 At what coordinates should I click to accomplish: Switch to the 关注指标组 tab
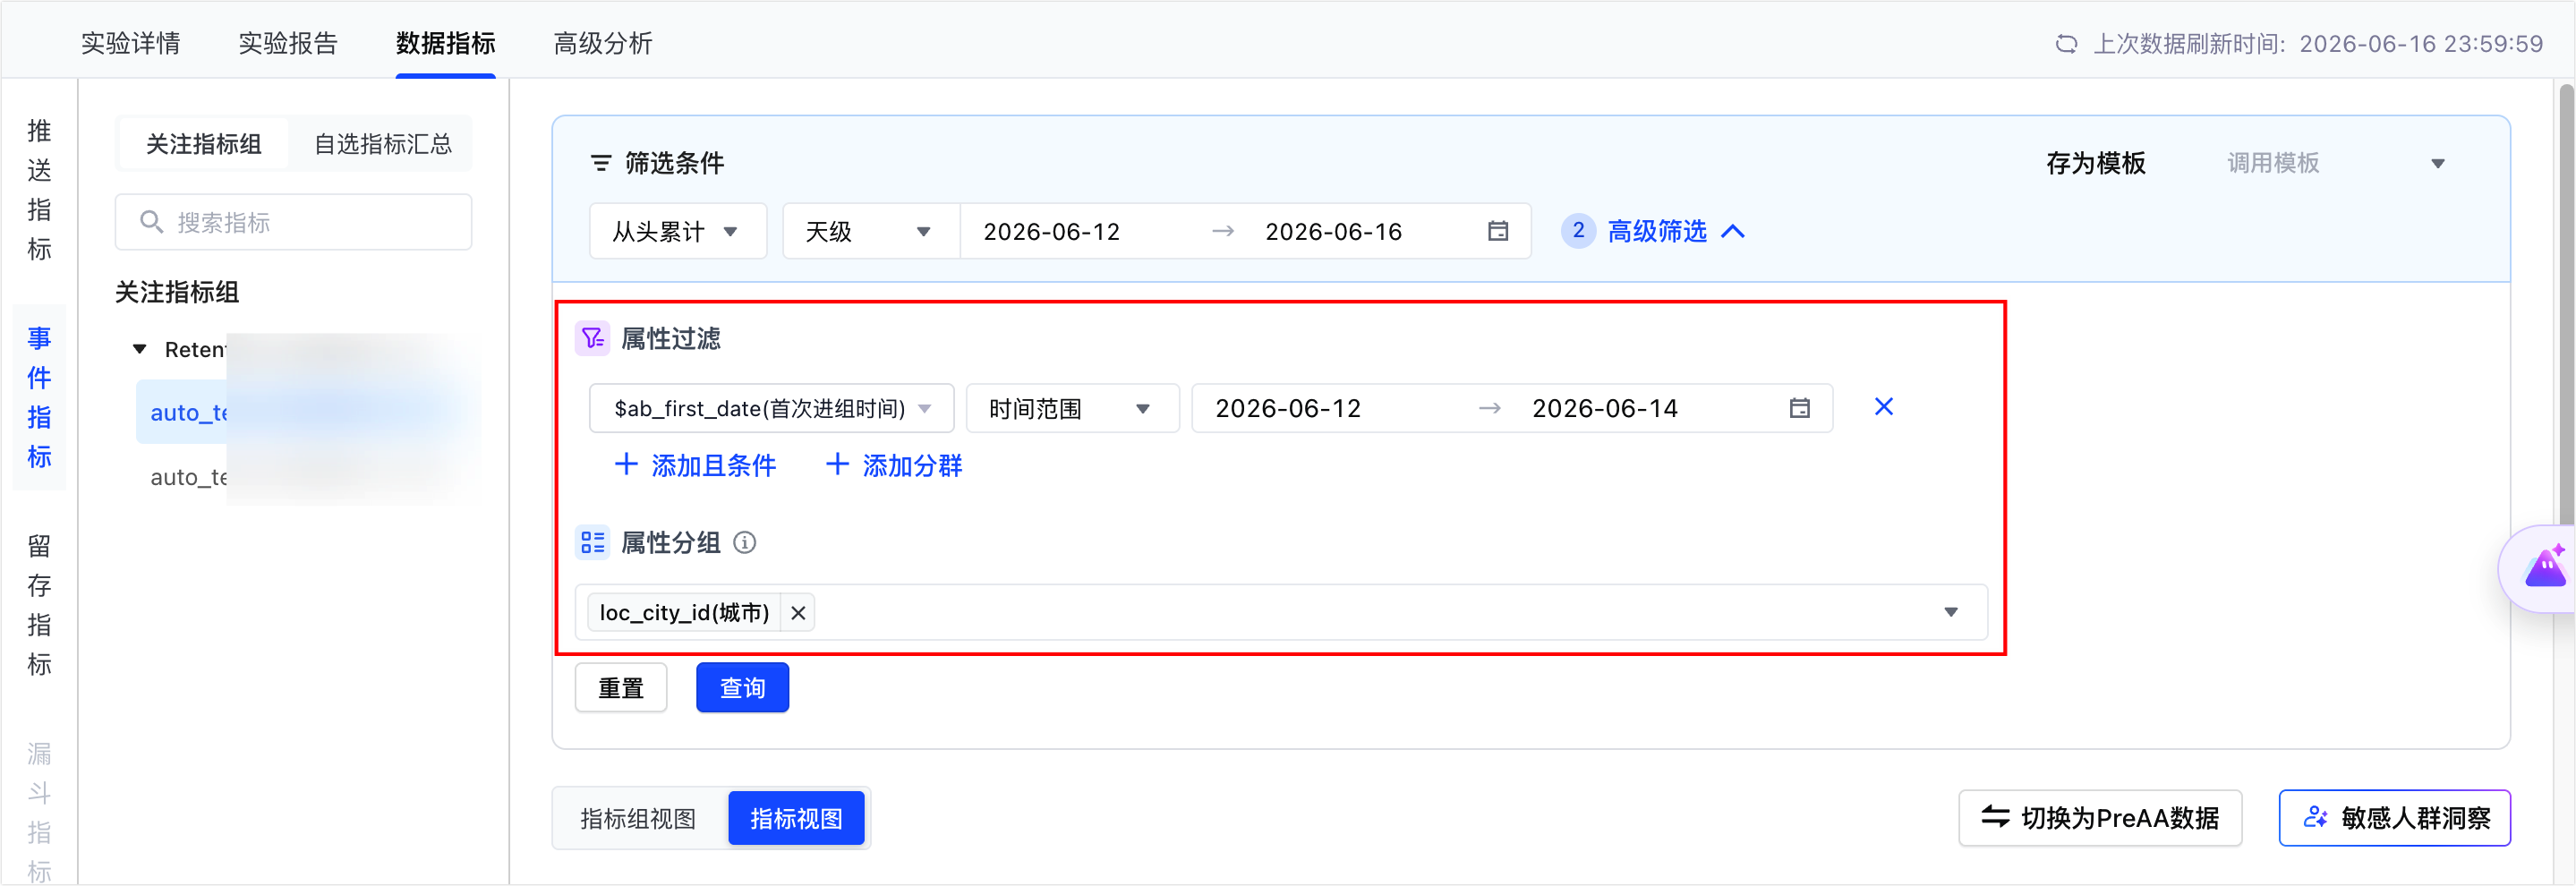pos(203,144)
